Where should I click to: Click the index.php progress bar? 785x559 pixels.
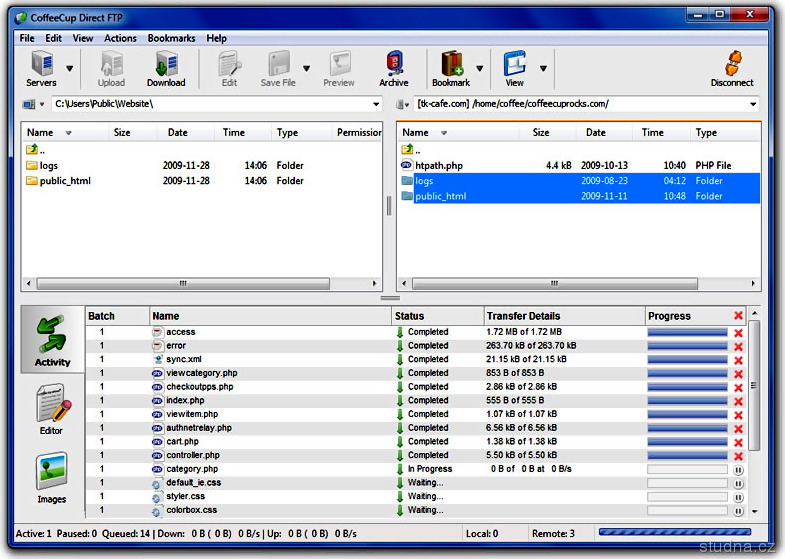[x=687, y=400]
